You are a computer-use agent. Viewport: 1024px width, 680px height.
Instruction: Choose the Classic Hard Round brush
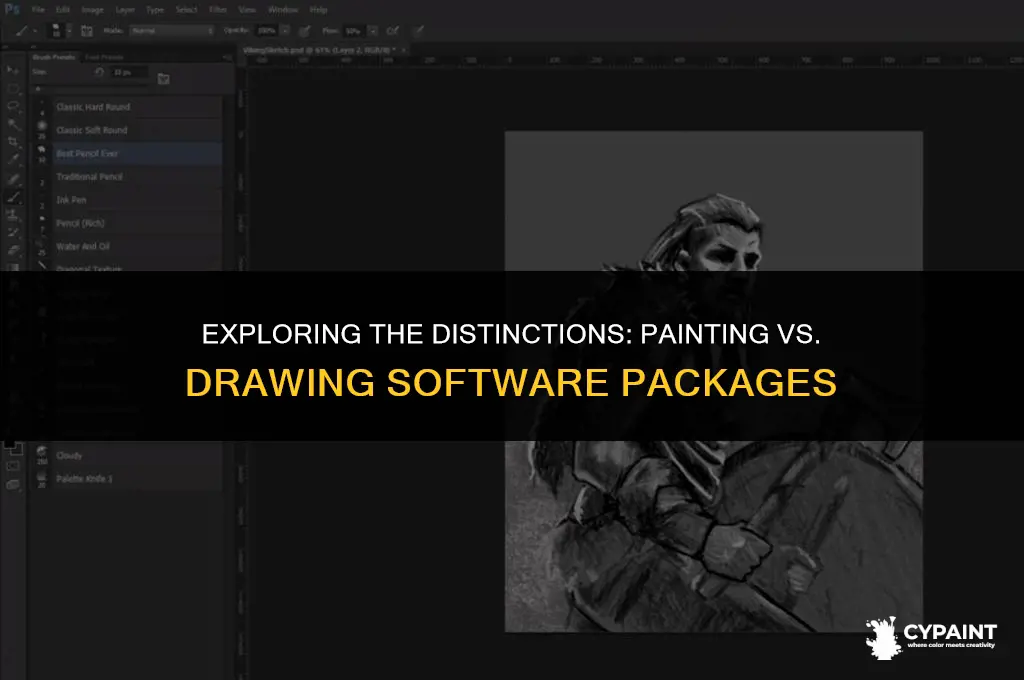coord(128,106)
